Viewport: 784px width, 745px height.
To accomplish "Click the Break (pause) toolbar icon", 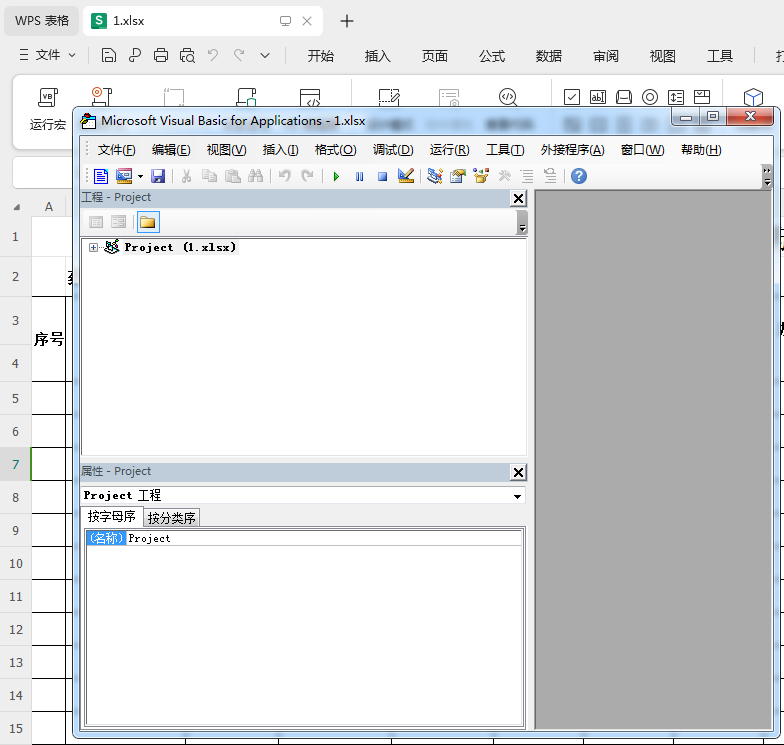I will [x=359, y=176].
